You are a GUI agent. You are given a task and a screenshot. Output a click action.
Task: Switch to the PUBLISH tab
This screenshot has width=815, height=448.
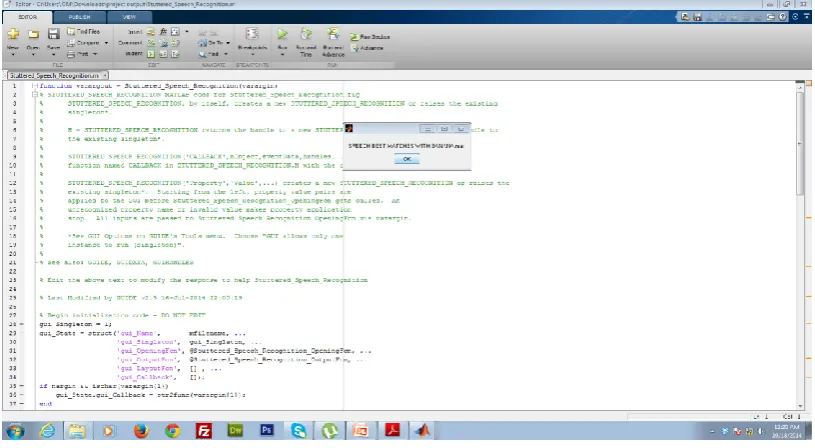tap(80, 17)
